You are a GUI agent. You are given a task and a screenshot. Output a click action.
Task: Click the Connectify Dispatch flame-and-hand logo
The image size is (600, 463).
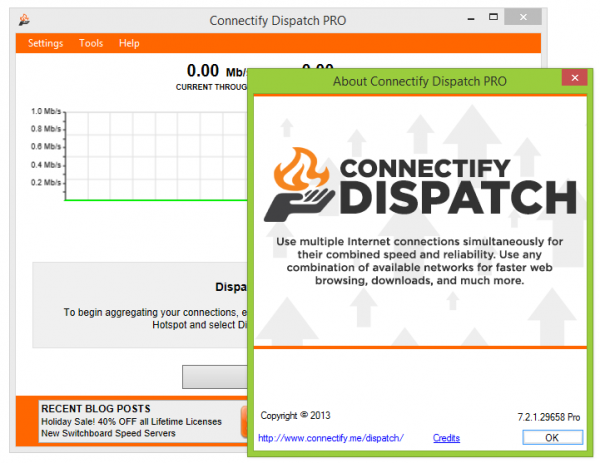click(299, 184)
